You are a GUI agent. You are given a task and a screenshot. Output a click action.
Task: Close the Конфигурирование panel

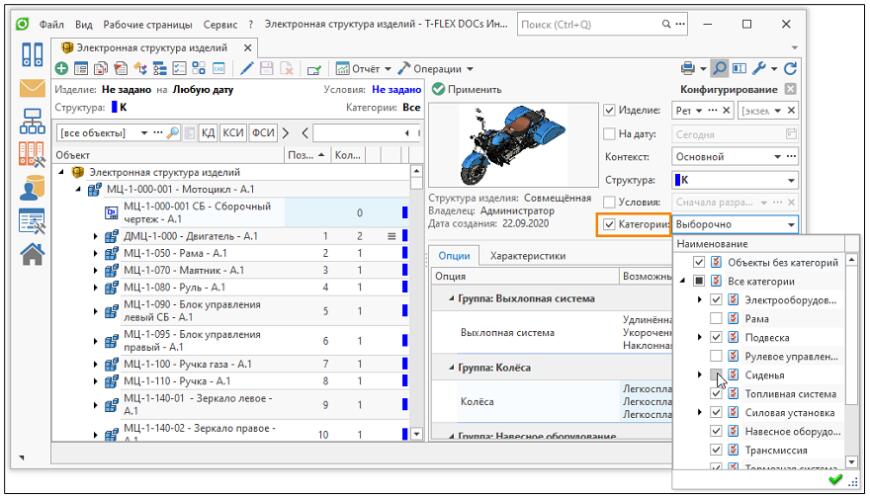pyautogui.click(x=791, y=89)
